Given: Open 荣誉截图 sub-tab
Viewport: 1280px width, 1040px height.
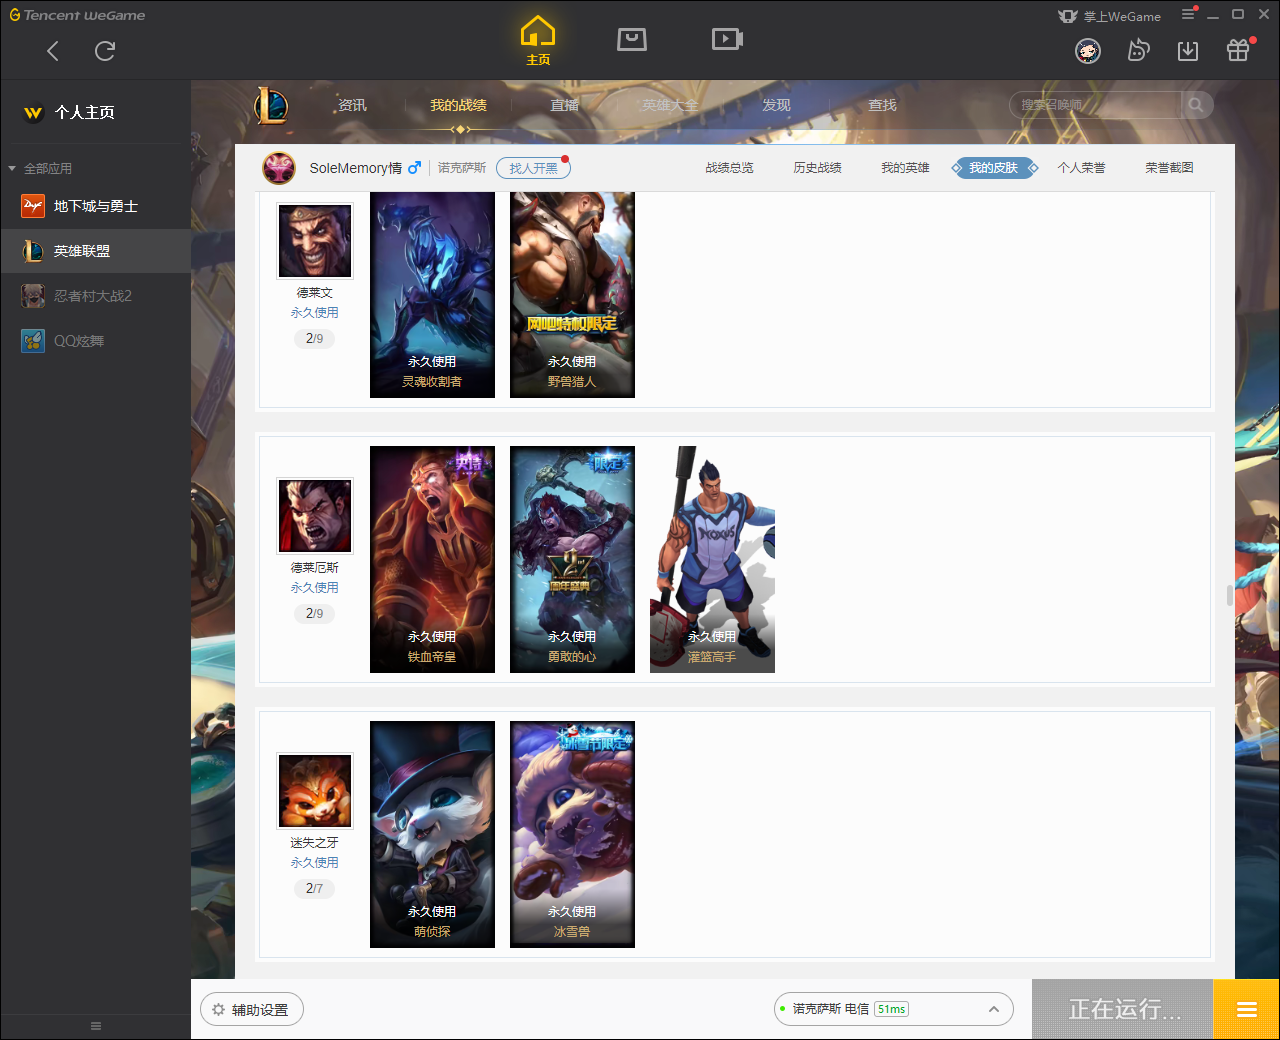Looking at the screenshot, I should [x=1169, y=168].
